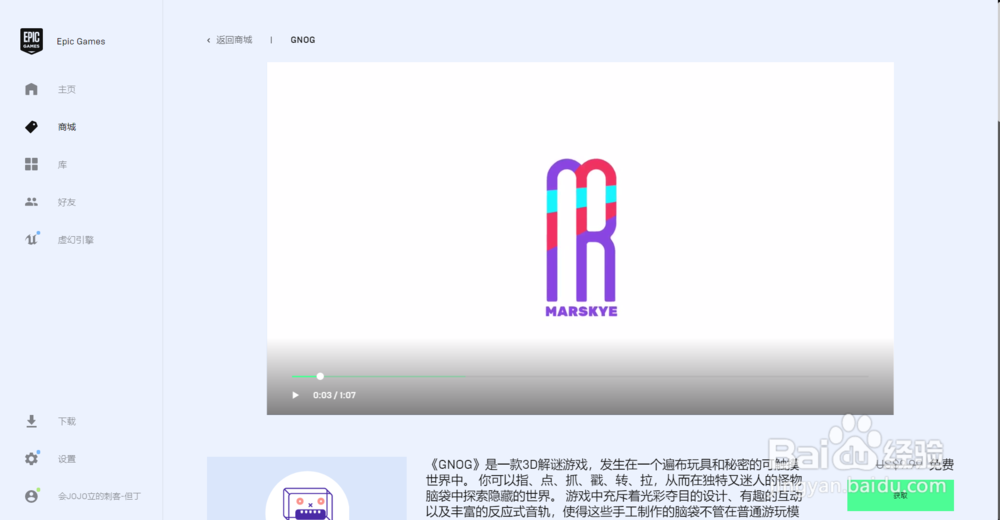Image resolution: width=1000 pixels, height=520 pixels.
Task: Open the 好友 friends icon
Action: click(x=31, y=202)
